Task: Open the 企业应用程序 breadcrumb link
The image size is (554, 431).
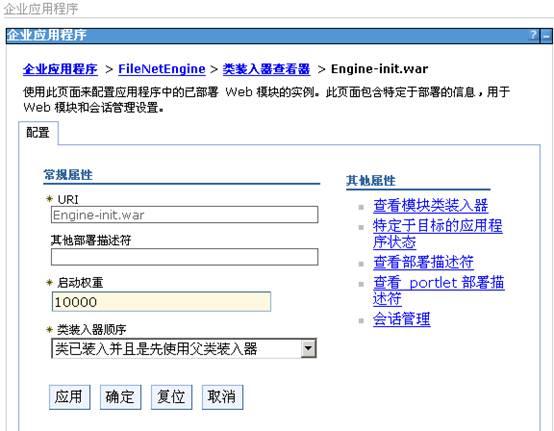Action: (60, 69)
